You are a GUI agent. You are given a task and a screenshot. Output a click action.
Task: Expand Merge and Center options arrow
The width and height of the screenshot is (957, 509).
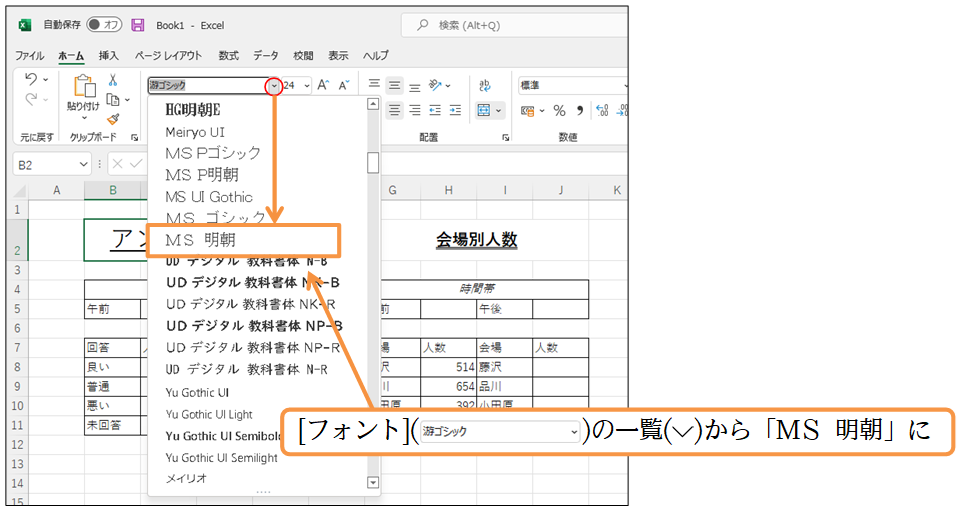click(498, 110)
